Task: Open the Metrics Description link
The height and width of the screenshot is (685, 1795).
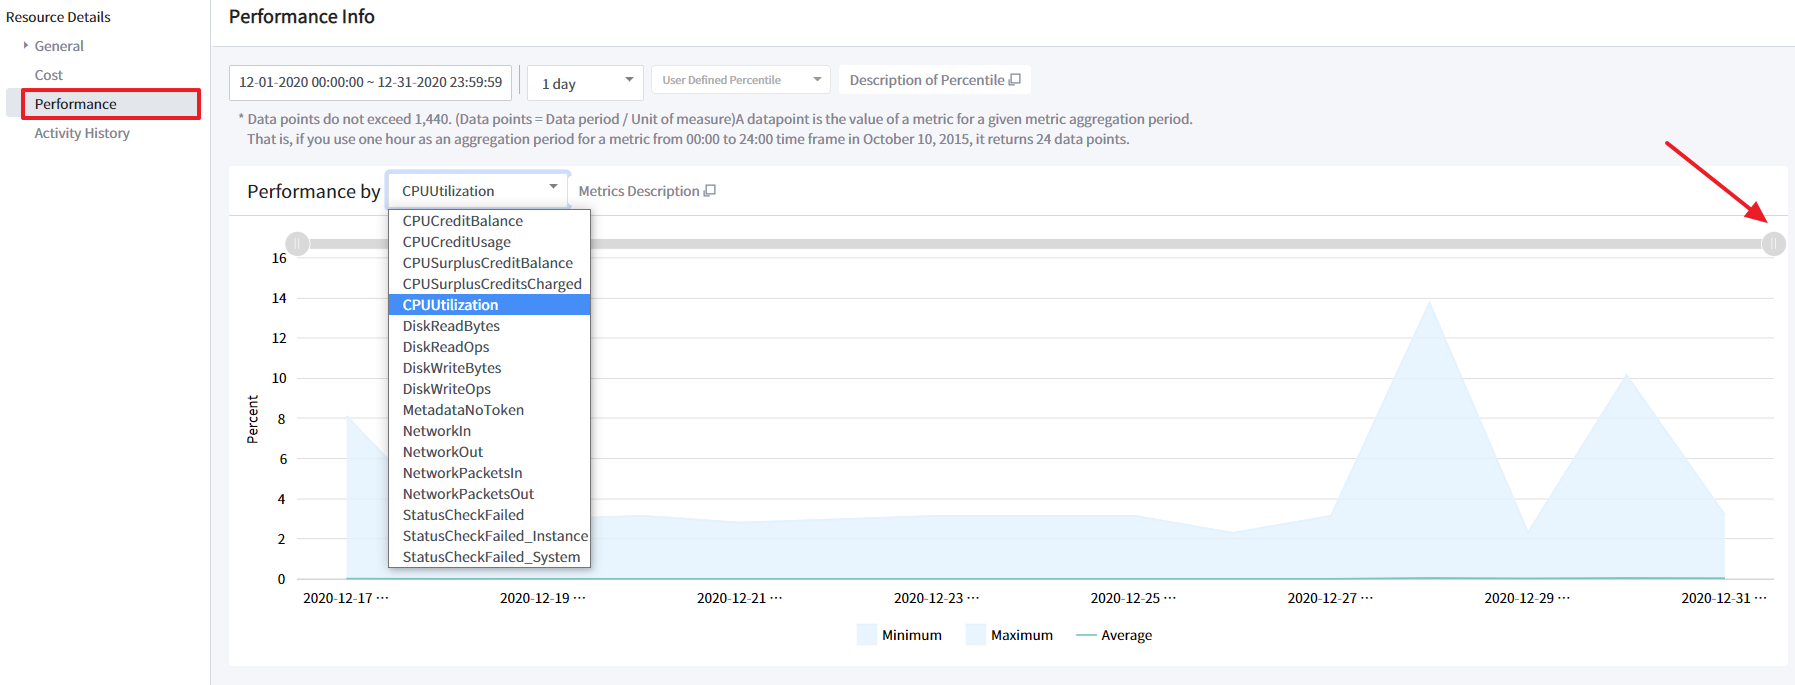Action: pyautogui.click(x=639, y=191)
